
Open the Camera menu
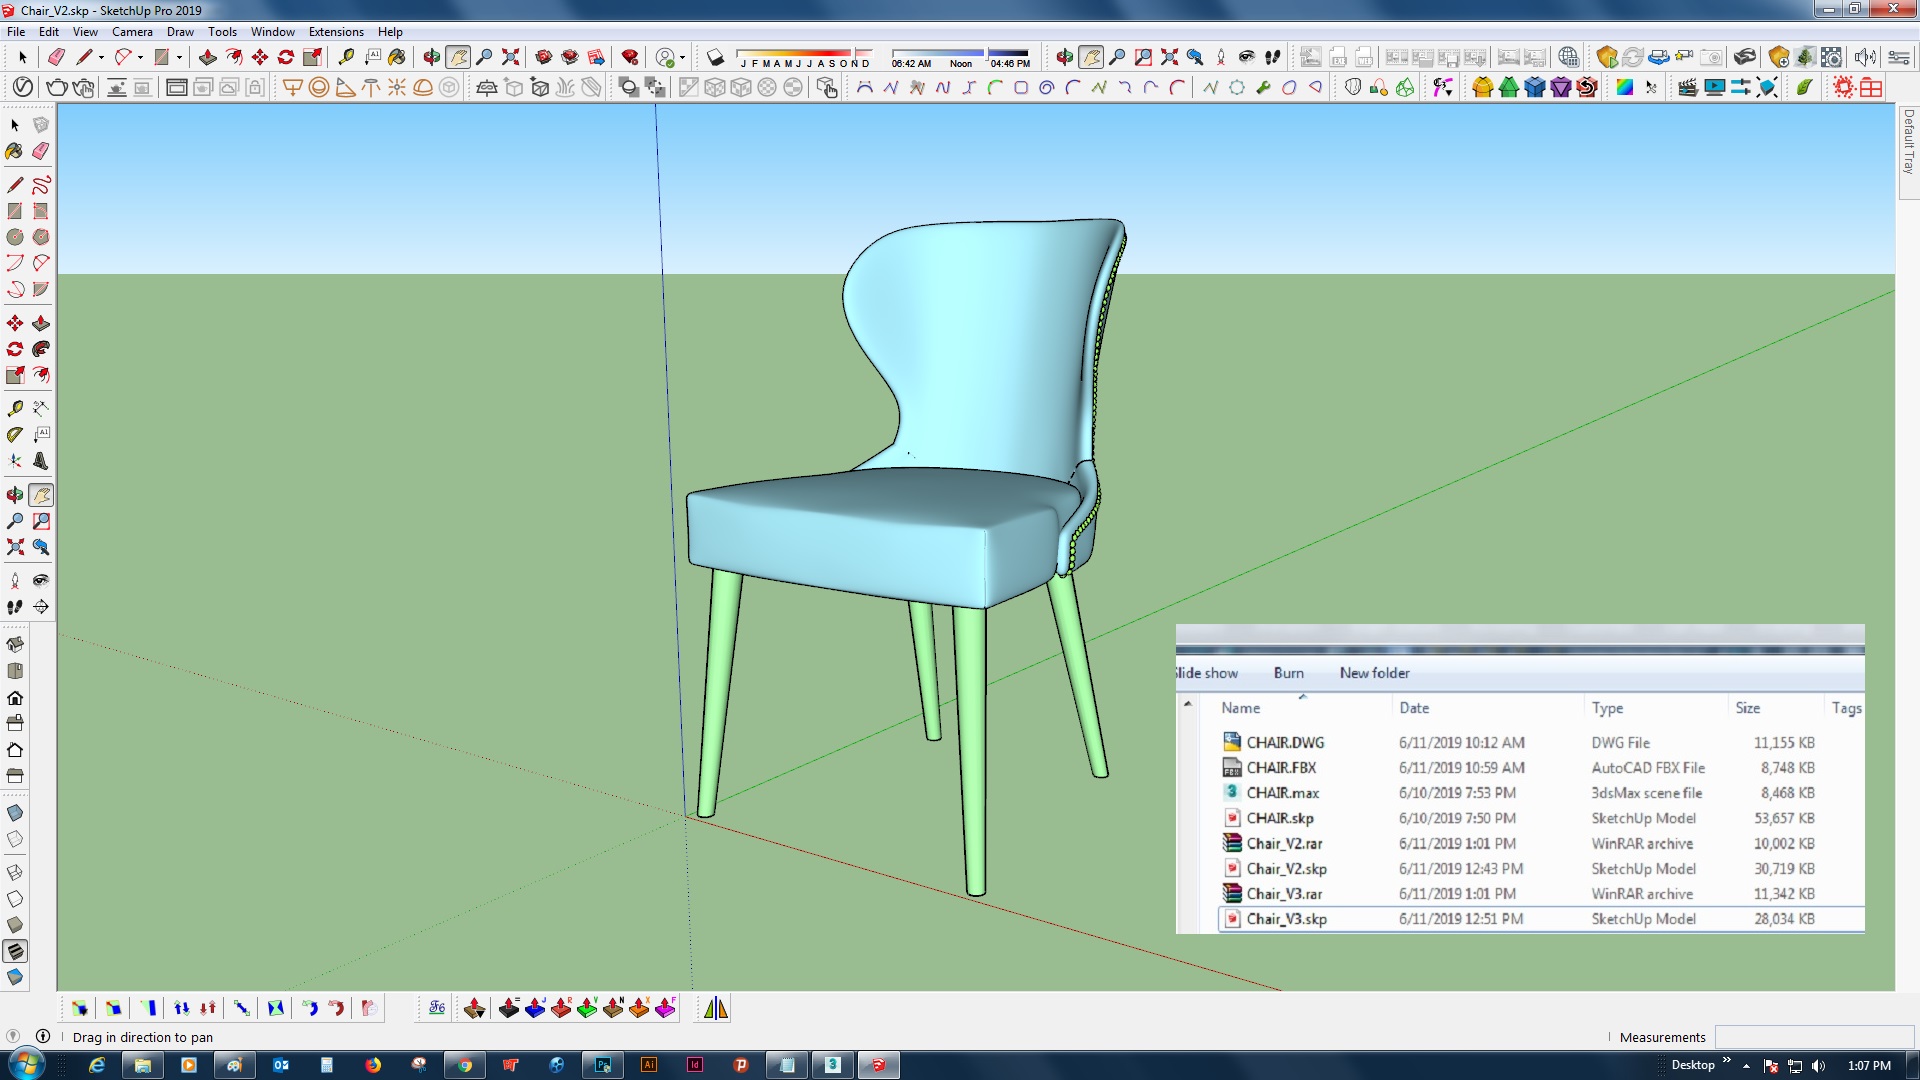coord(132,31)
